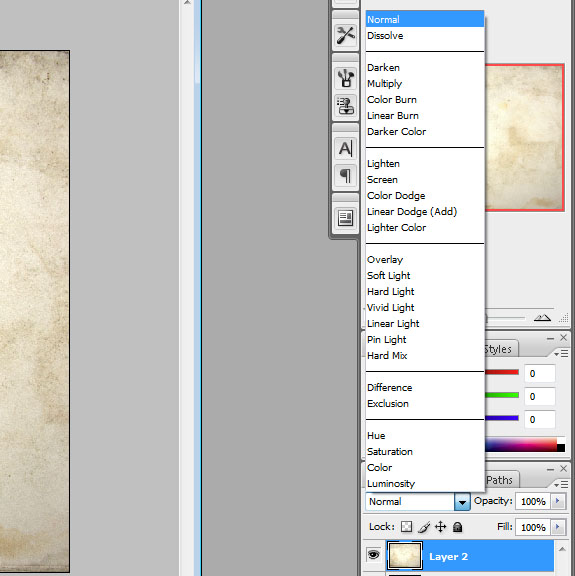Click the lock transparent pixels icon
The width and height of the screenshot is (575, 576).
click(x=406, y=527)
